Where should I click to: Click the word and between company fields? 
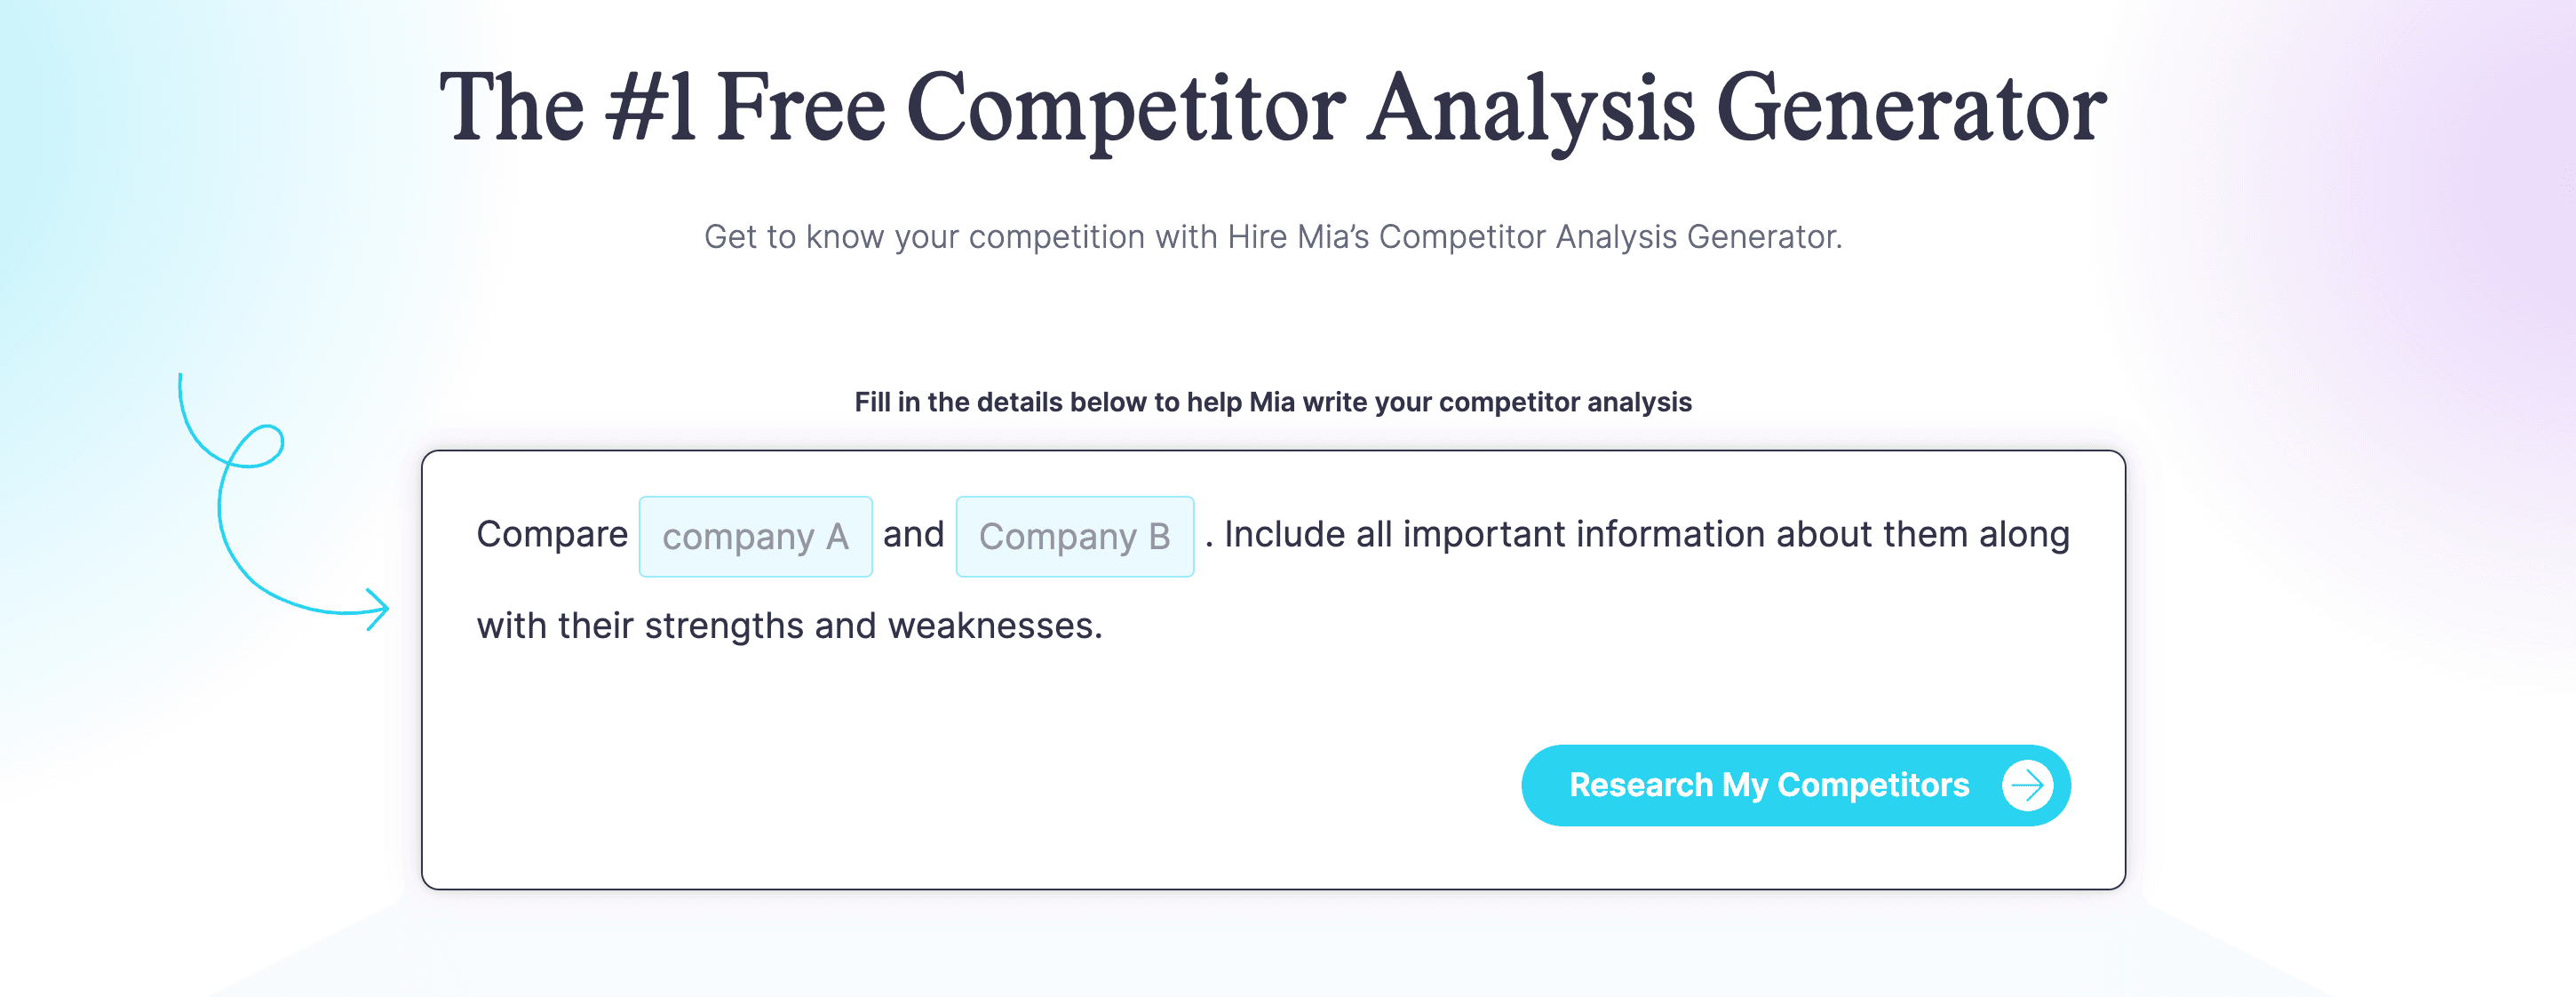[913, 535]
